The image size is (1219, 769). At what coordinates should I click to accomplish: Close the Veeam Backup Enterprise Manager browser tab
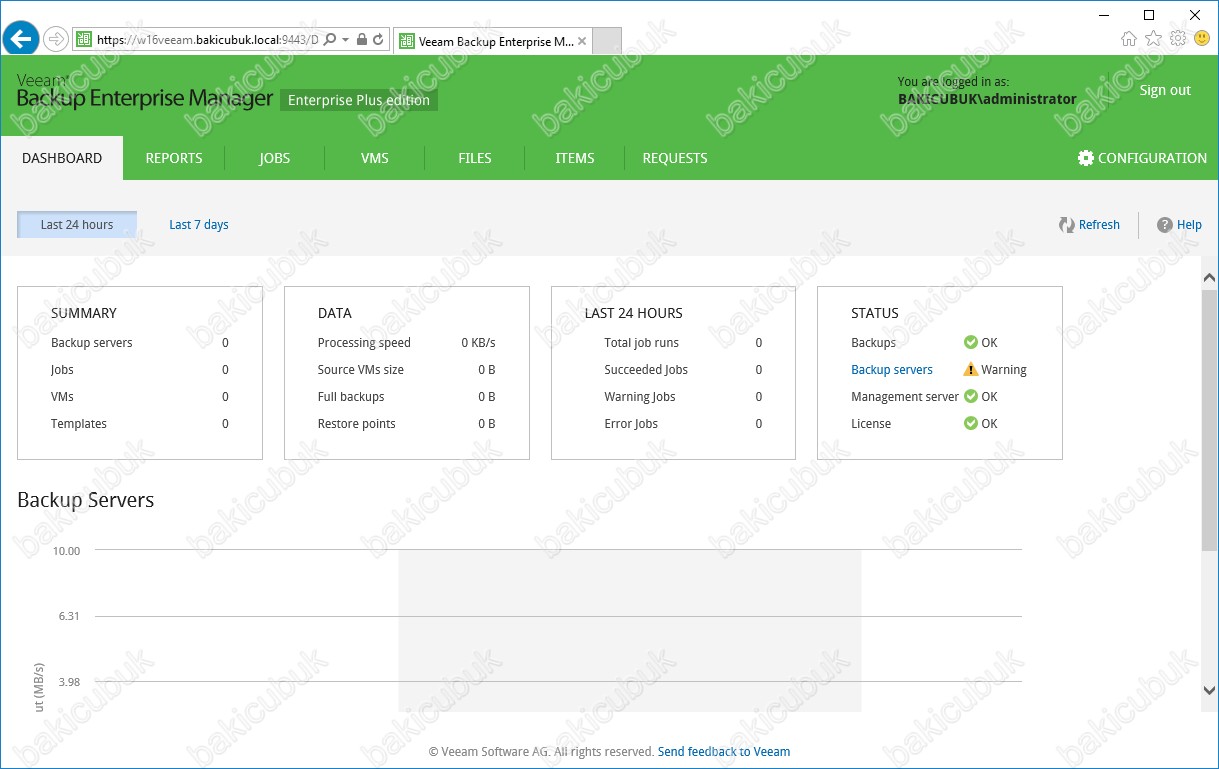(584, 42)
